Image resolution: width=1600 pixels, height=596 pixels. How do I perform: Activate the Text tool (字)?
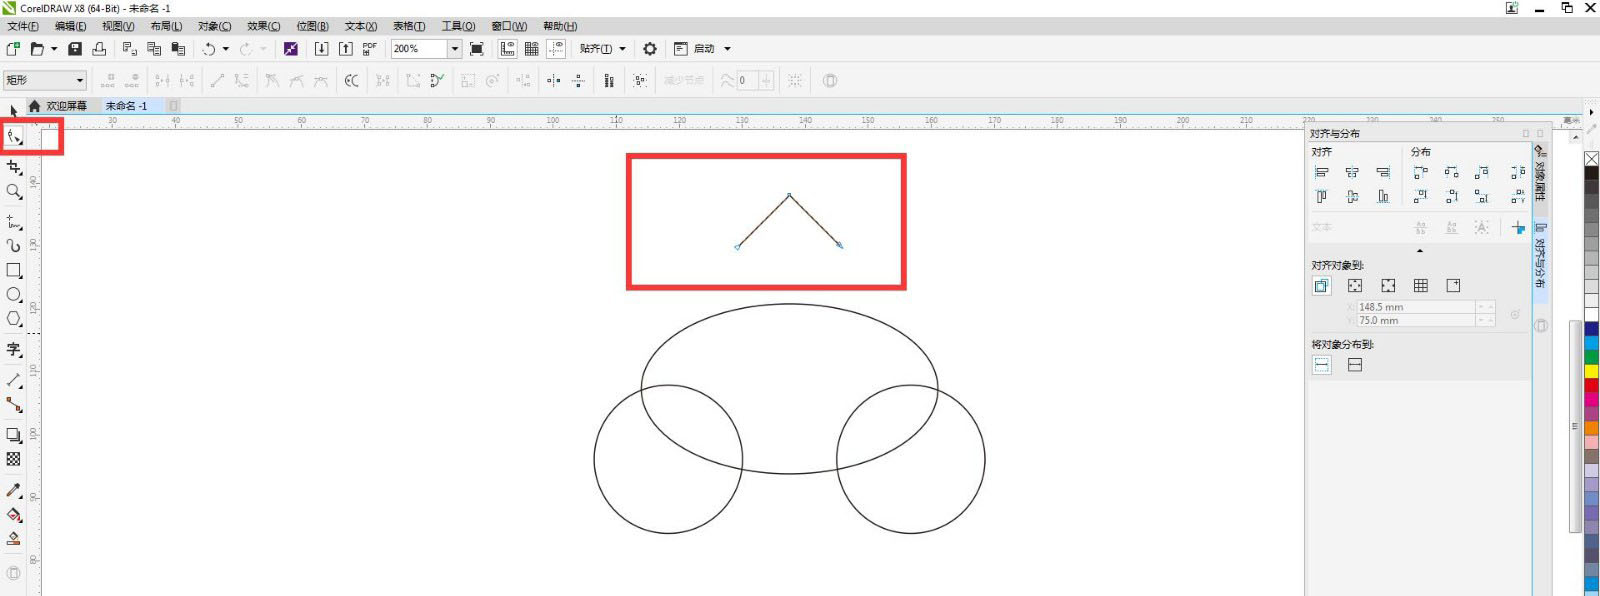14,349
